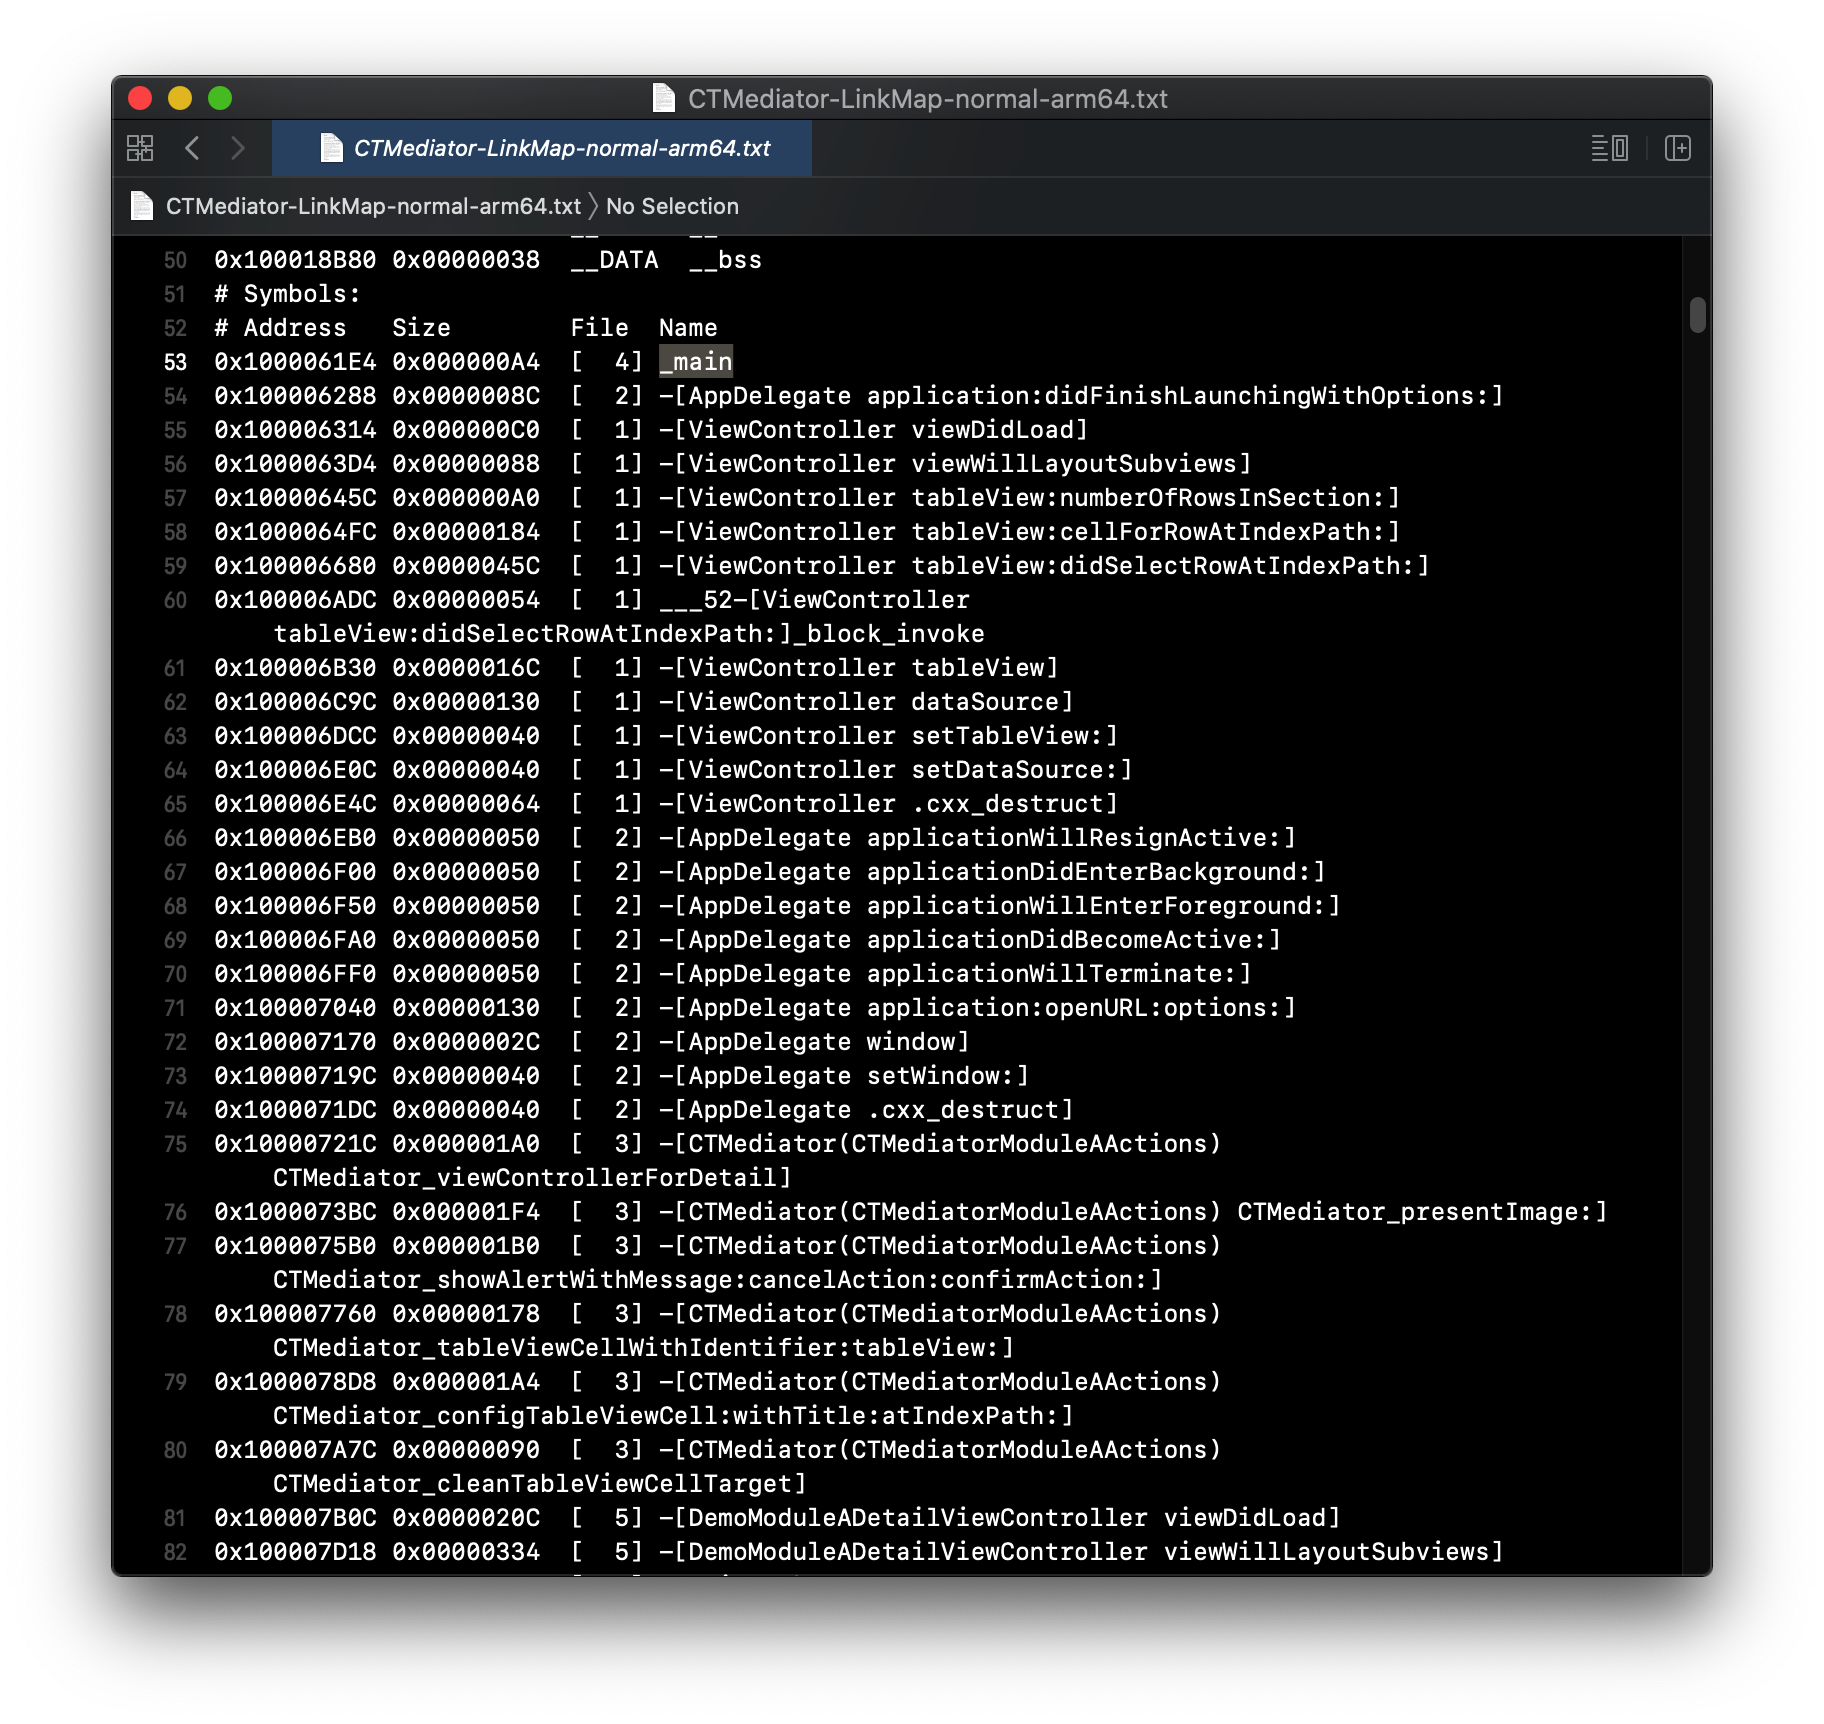This screenshot has width=1824, height=1724.
Task: Click '-[ViewController .cxx_destruct]'
Action: tap(888, 804)
